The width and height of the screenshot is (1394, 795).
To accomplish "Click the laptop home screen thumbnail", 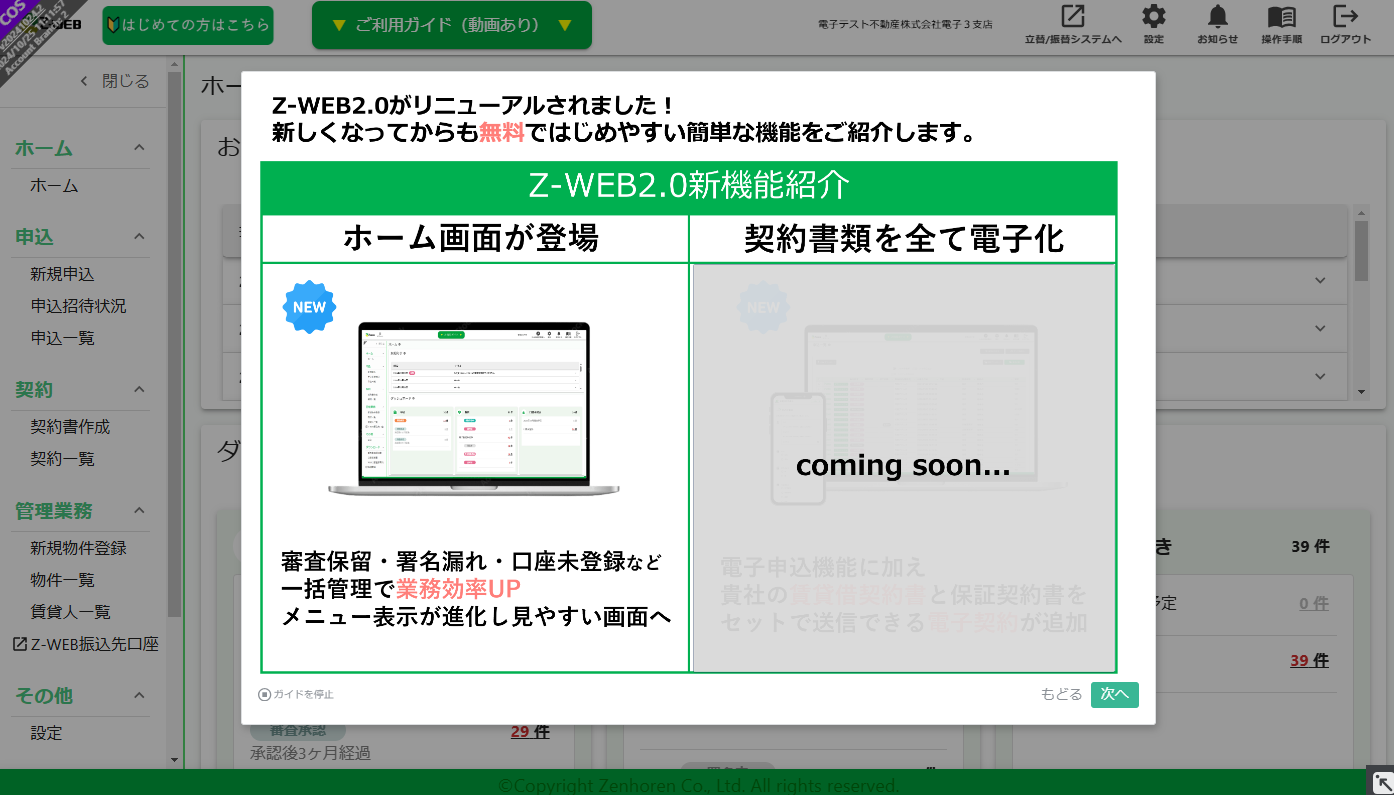I will pos(474,409).
